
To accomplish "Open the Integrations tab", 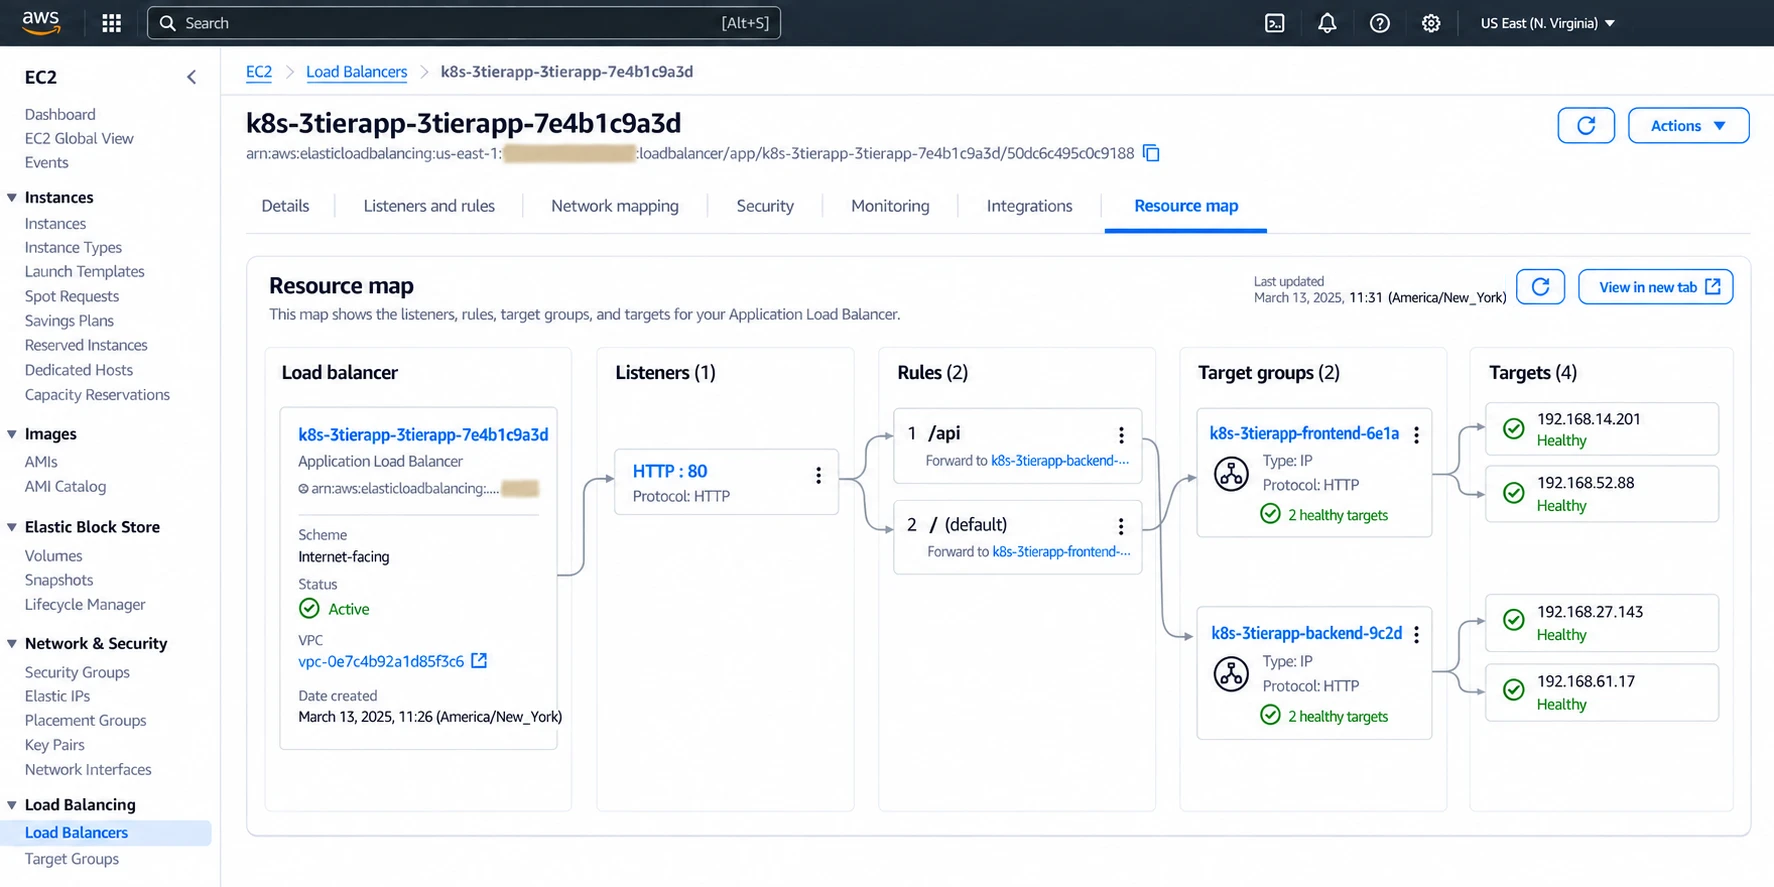I will 1029,206.
